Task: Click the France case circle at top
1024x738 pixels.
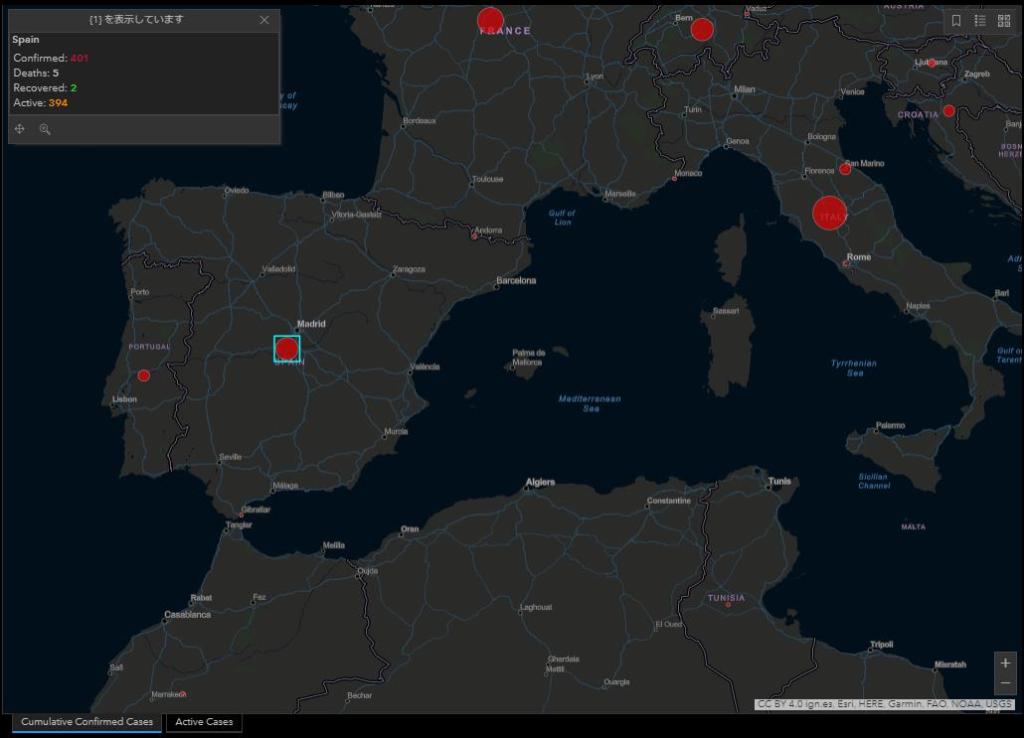Action: 490,19
